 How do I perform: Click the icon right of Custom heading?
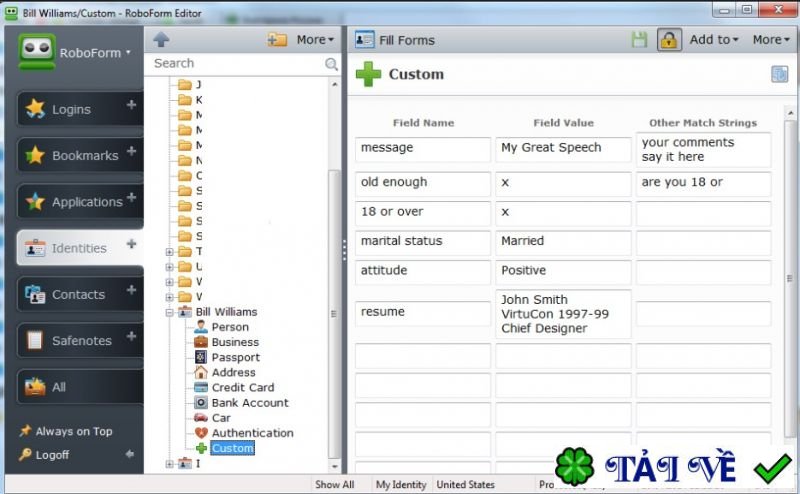click(x=779, y=74)
